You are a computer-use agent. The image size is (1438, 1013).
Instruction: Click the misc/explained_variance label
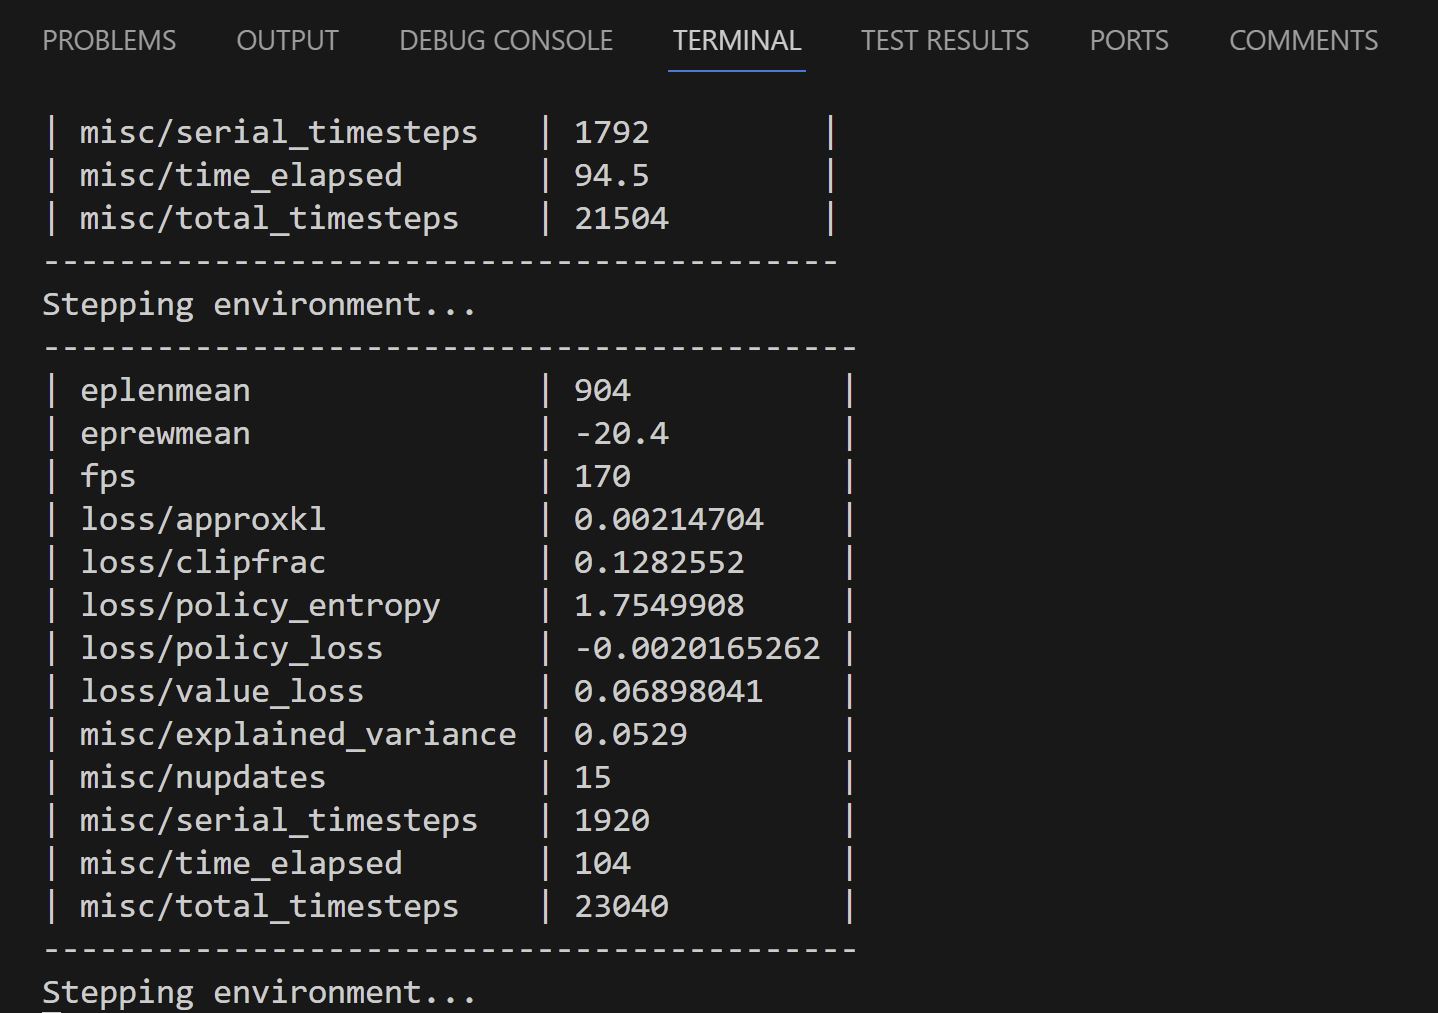298,734
